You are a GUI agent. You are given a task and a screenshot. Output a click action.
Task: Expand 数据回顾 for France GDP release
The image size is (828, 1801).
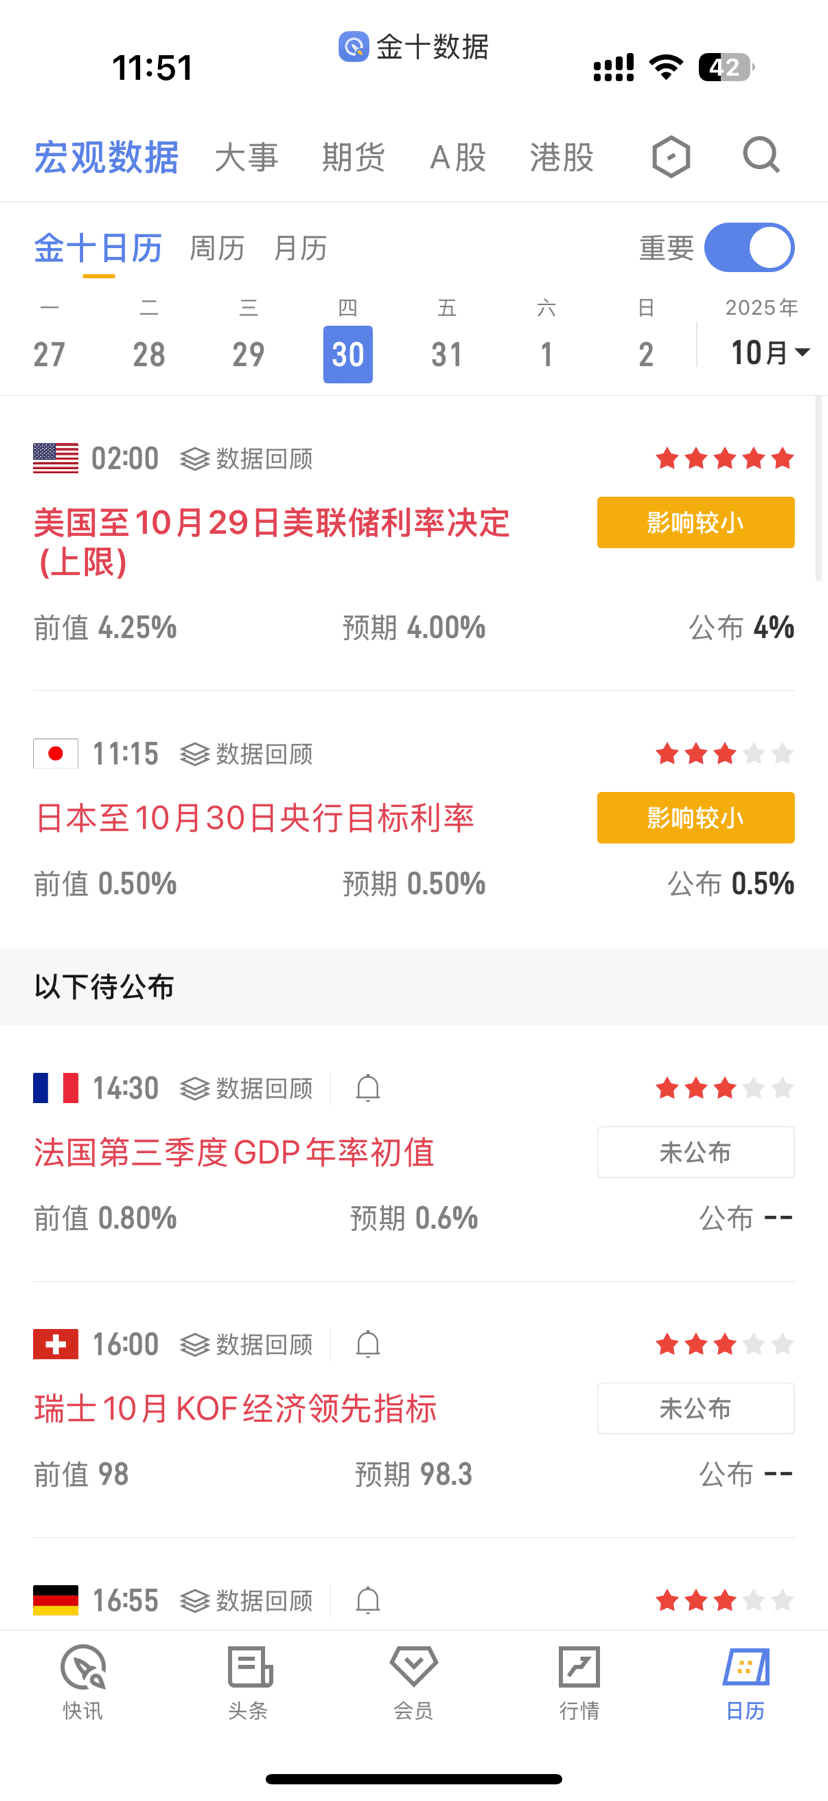247,1088
